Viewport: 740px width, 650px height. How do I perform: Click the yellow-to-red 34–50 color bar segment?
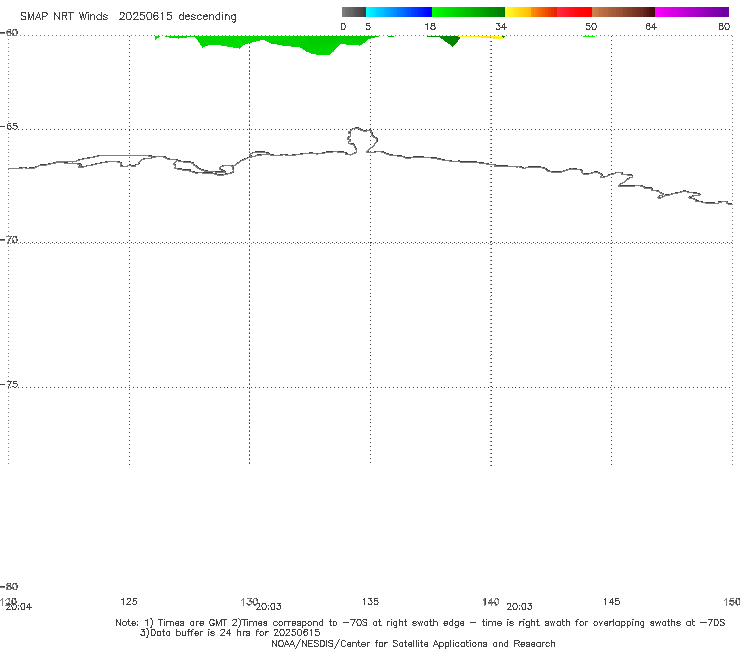coord(548,12)
